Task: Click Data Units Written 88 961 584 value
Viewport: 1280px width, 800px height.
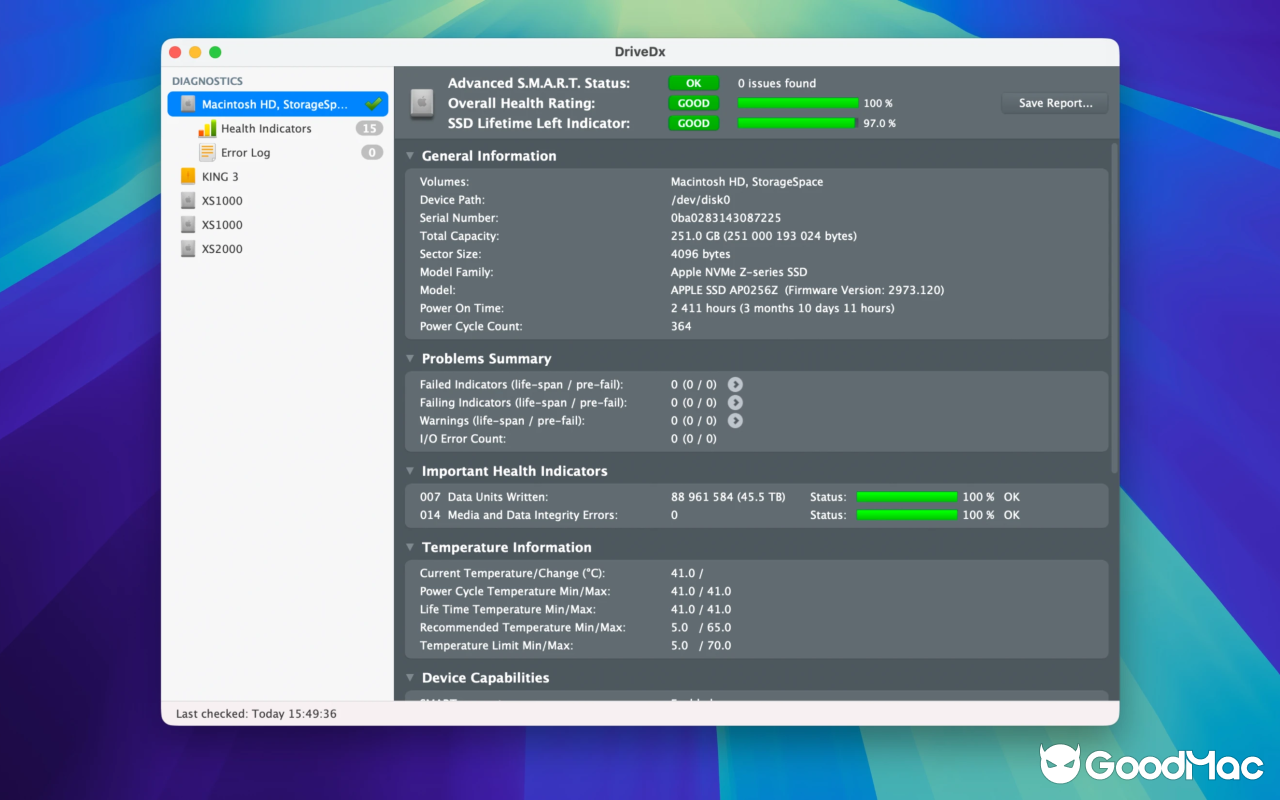Action: coord(728,497)
